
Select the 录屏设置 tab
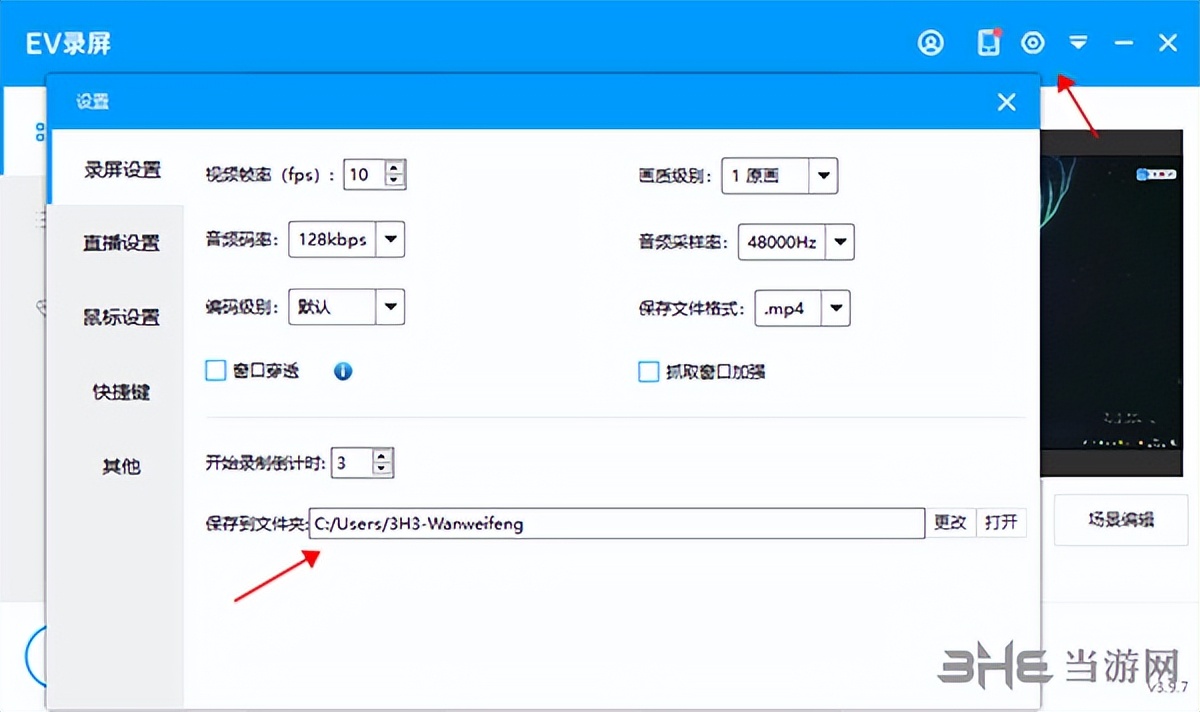click(x=122, y=169)
